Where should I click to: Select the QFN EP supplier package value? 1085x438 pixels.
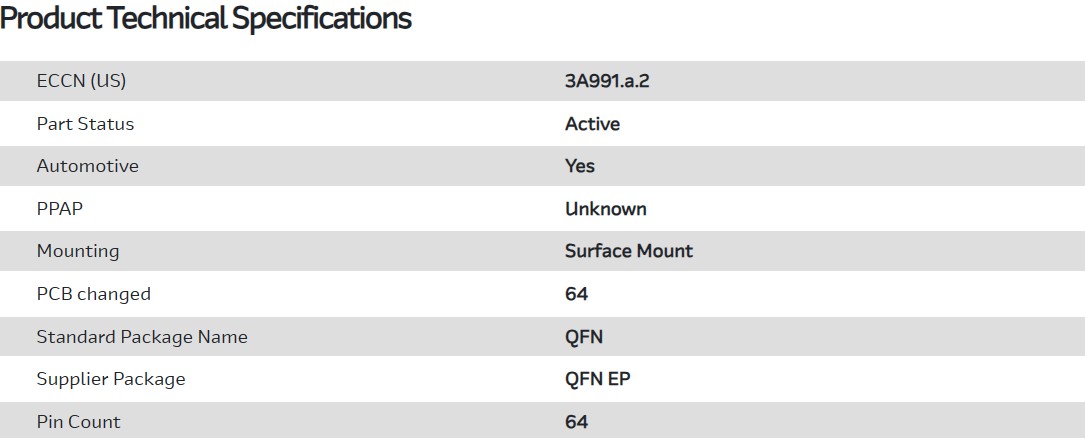click(597, 379)
